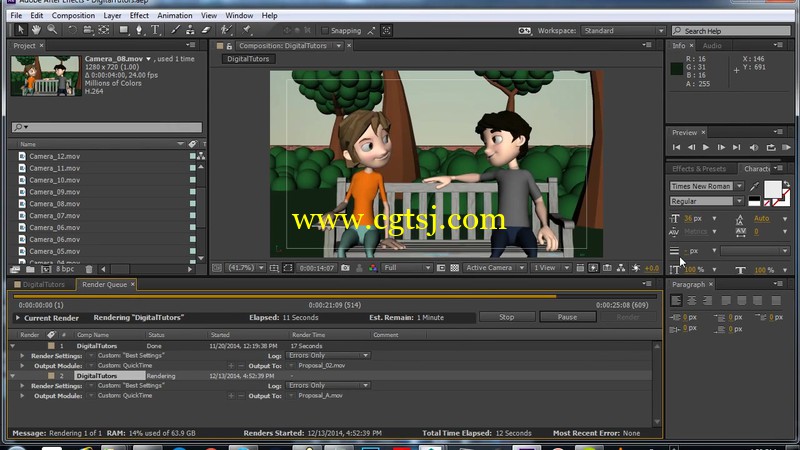The width and height of the screenshot is (800, 450).
Task: Select the Pen tool
Action: coord(139,30)
